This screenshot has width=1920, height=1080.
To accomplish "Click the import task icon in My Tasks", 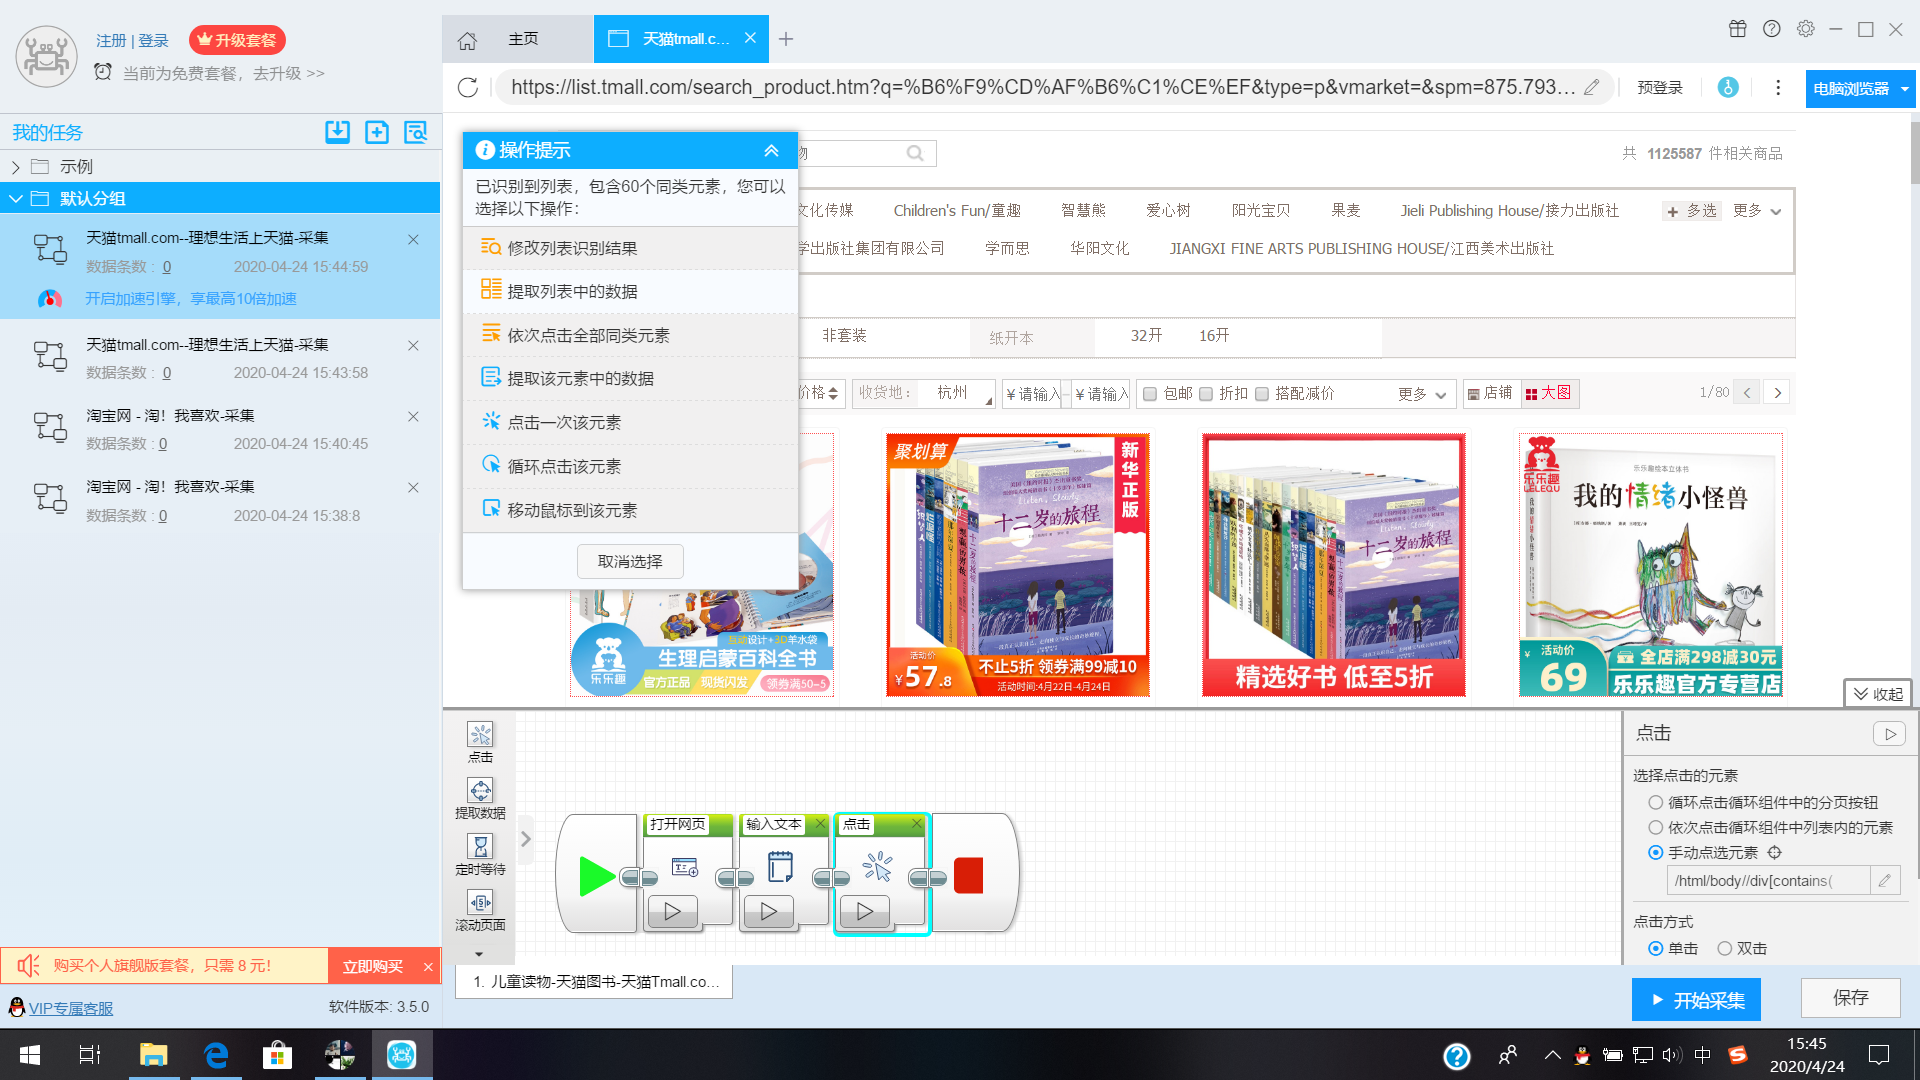I will click(337, 132).
